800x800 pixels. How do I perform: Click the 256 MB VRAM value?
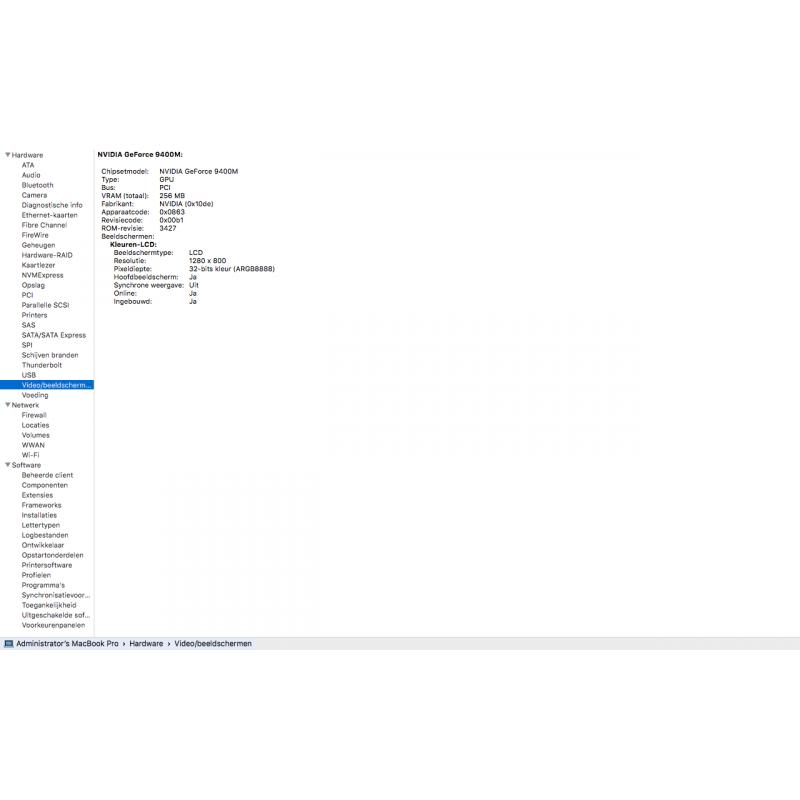[172, 195]
